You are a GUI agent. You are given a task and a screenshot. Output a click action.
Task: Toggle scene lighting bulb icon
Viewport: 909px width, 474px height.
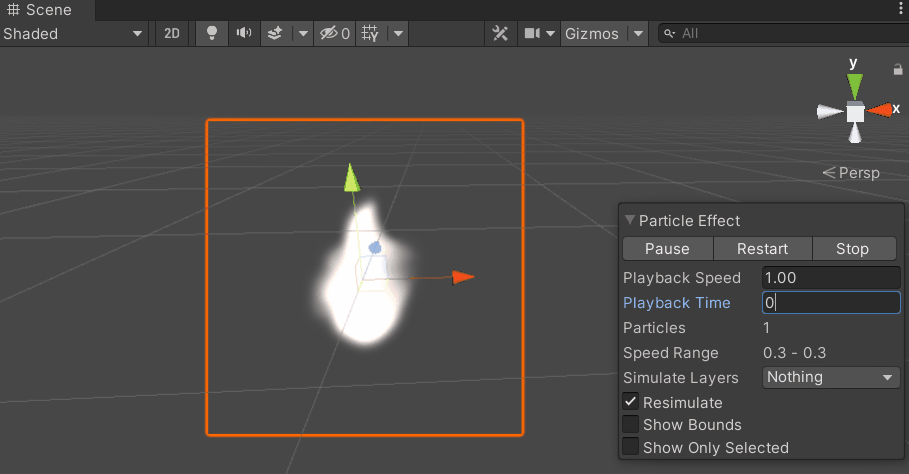point(212,34)
